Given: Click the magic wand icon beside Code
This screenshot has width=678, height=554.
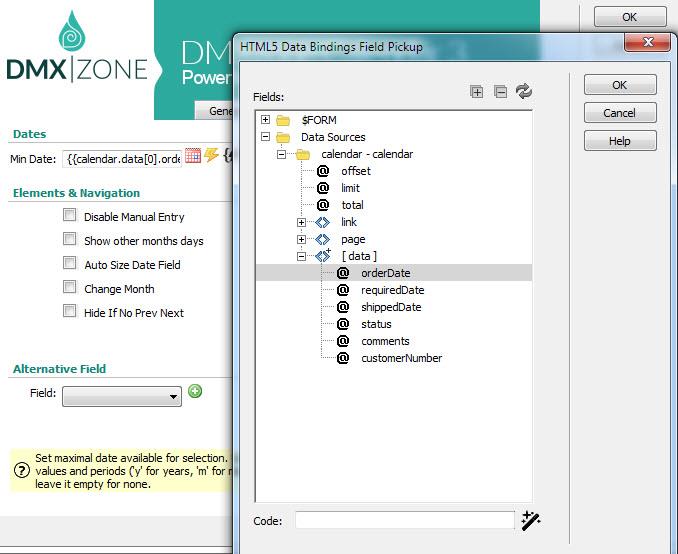Looking at the screenshot, I should [531, 520].
